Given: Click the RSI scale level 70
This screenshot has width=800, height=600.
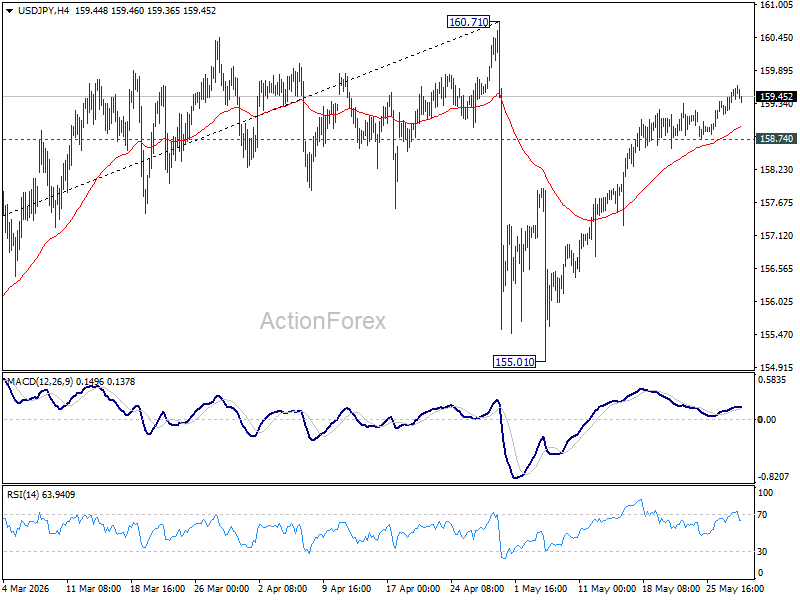Looking at the screenshot, I should pyautogui.click(x=763, y=515).
